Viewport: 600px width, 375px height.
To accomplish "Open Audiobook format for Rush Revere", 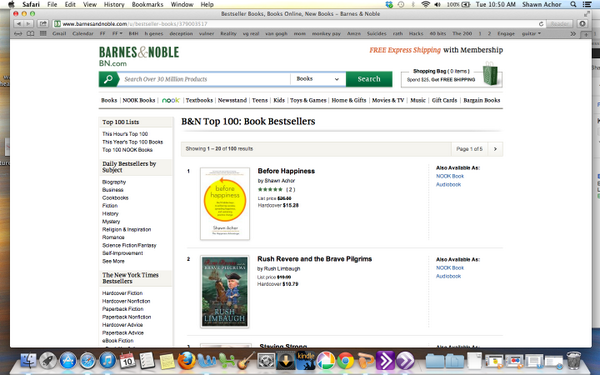I will coord(448,276).
